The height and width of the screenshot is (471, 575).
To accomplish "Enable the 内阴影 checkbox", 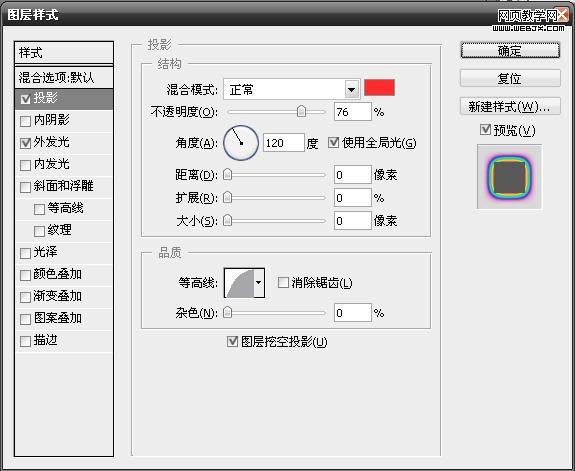I will click(25, 121).
